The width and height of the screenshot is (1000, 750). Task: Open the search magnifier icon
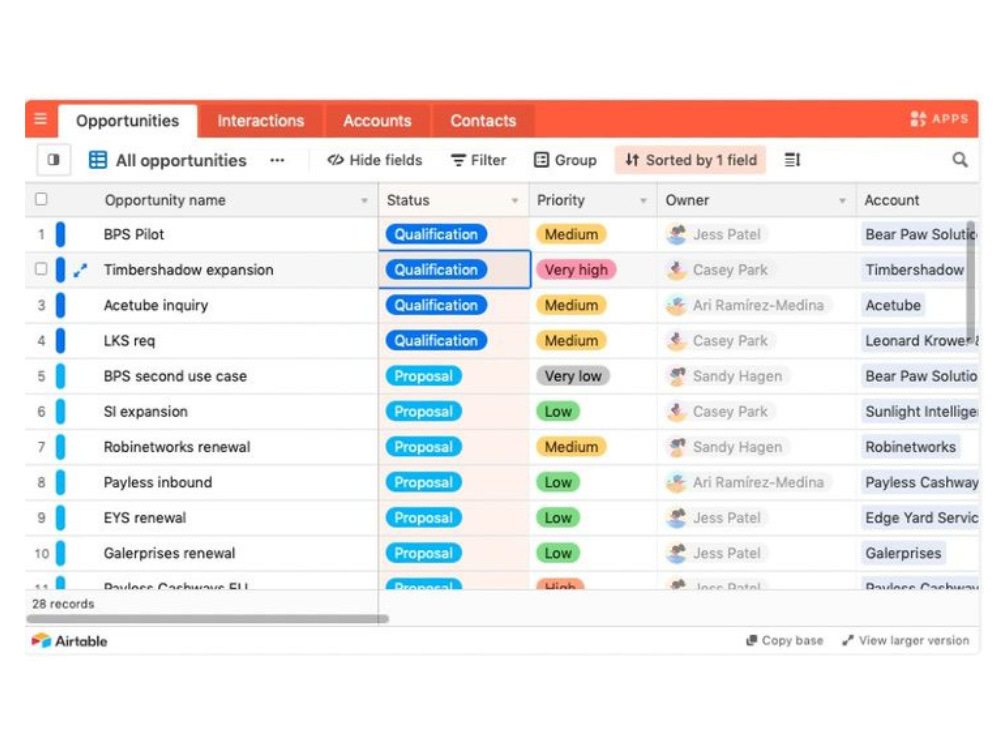click(x=960, y=160)
